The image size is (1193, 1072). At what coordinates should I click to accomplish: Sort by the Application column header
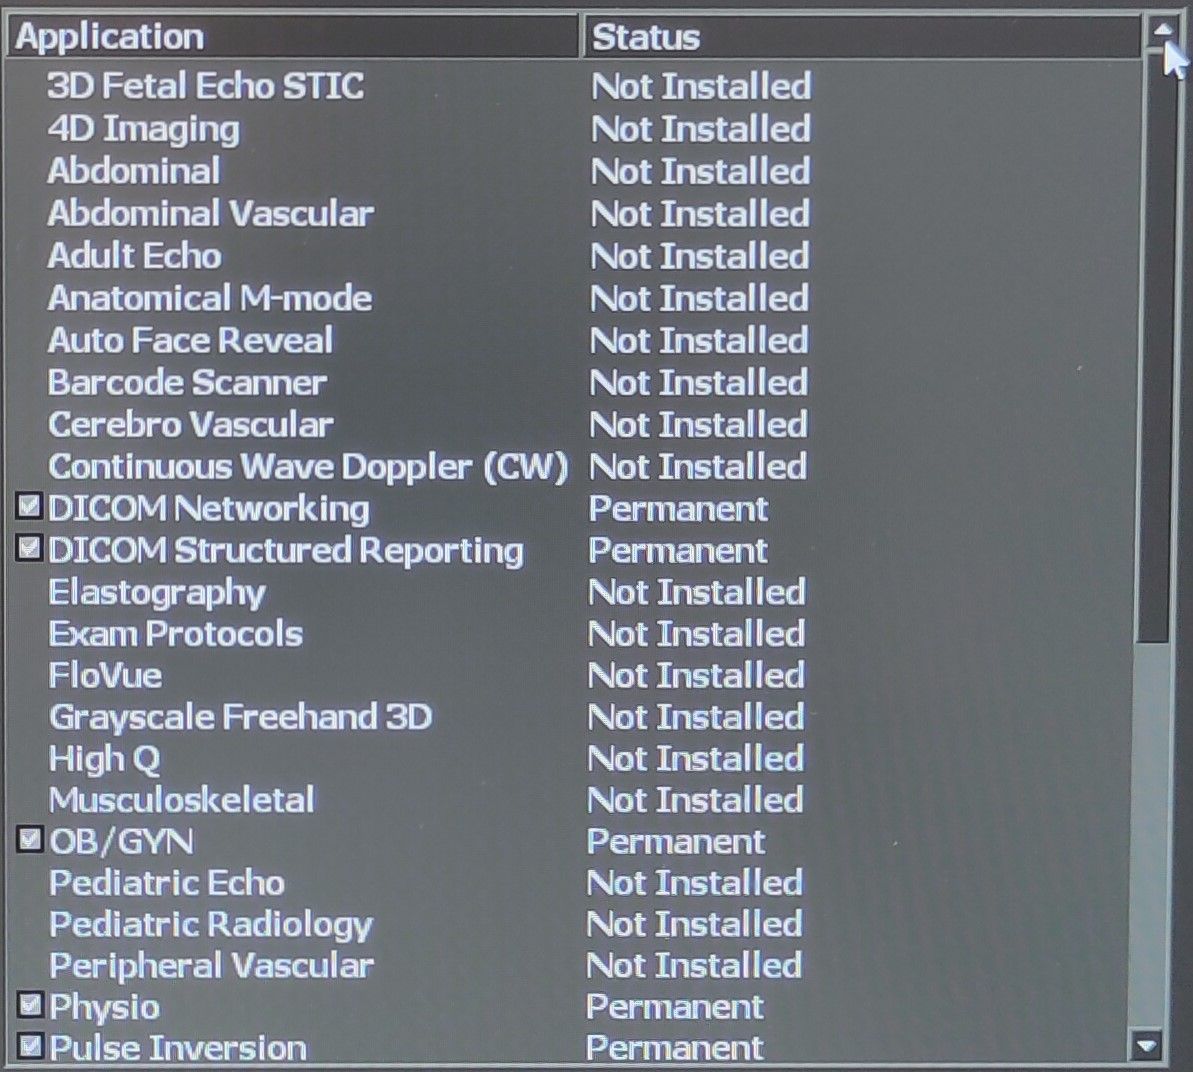tap(290, 37)
